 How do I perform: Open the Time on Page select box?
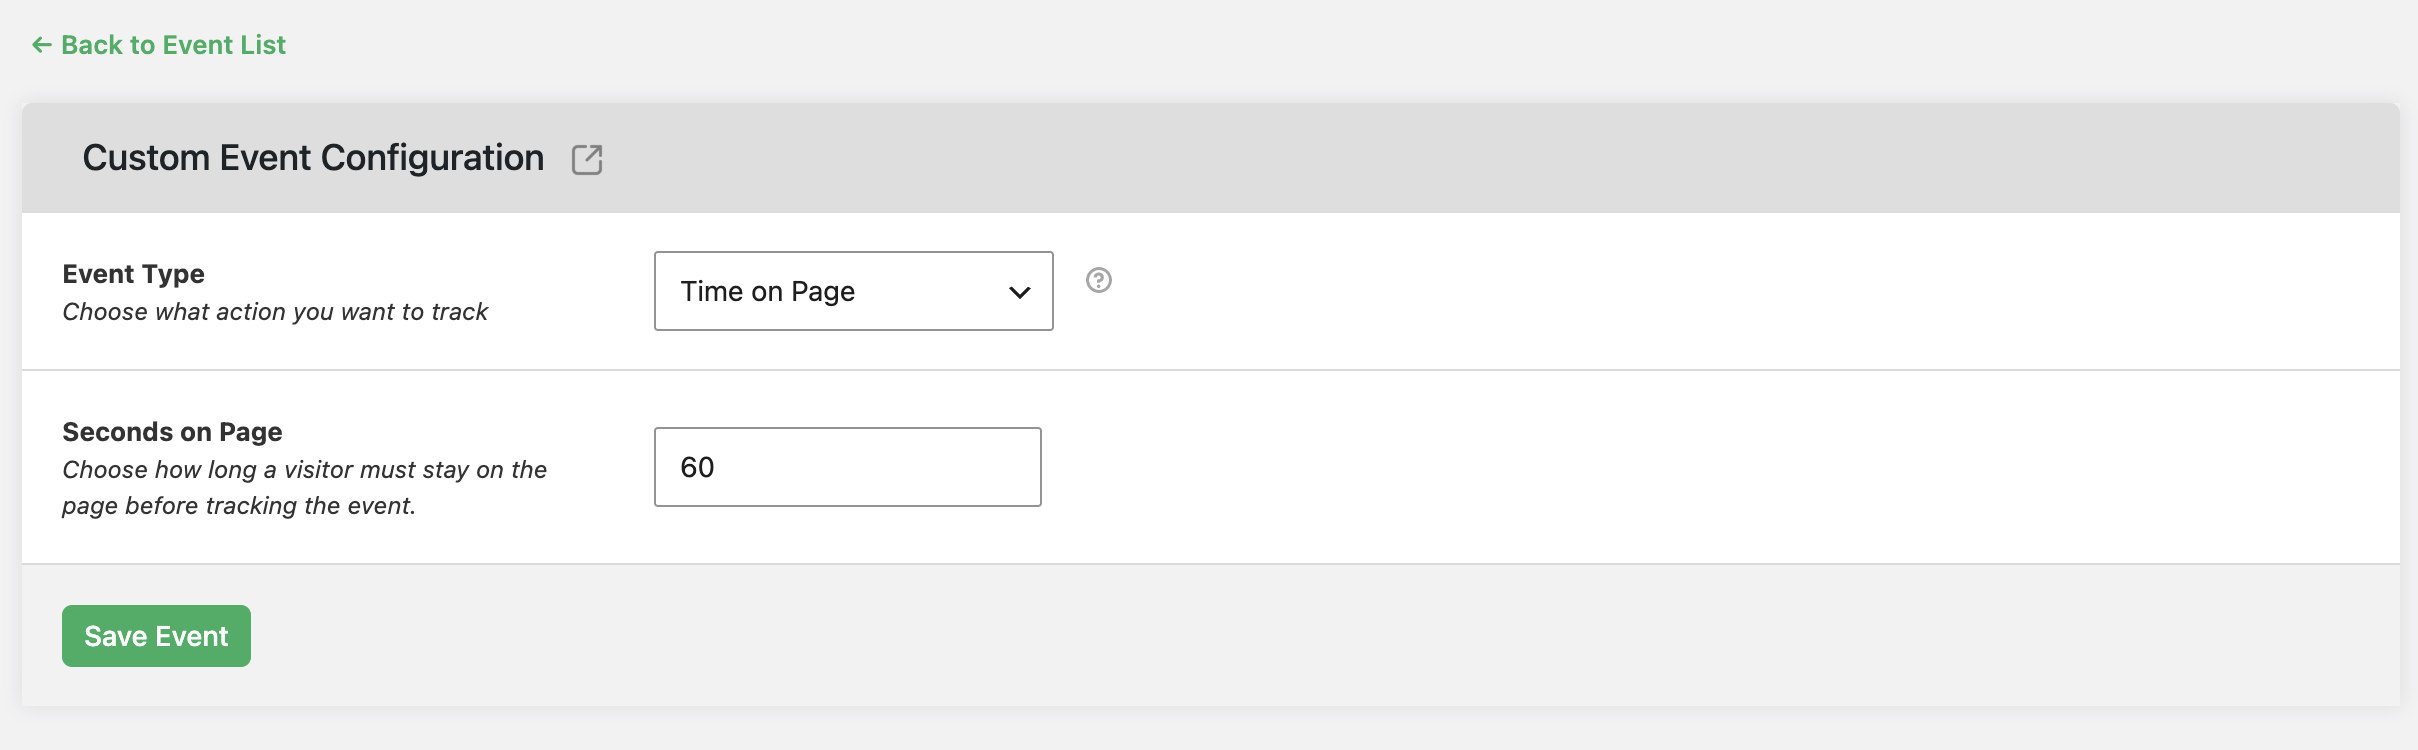point(853,291)
